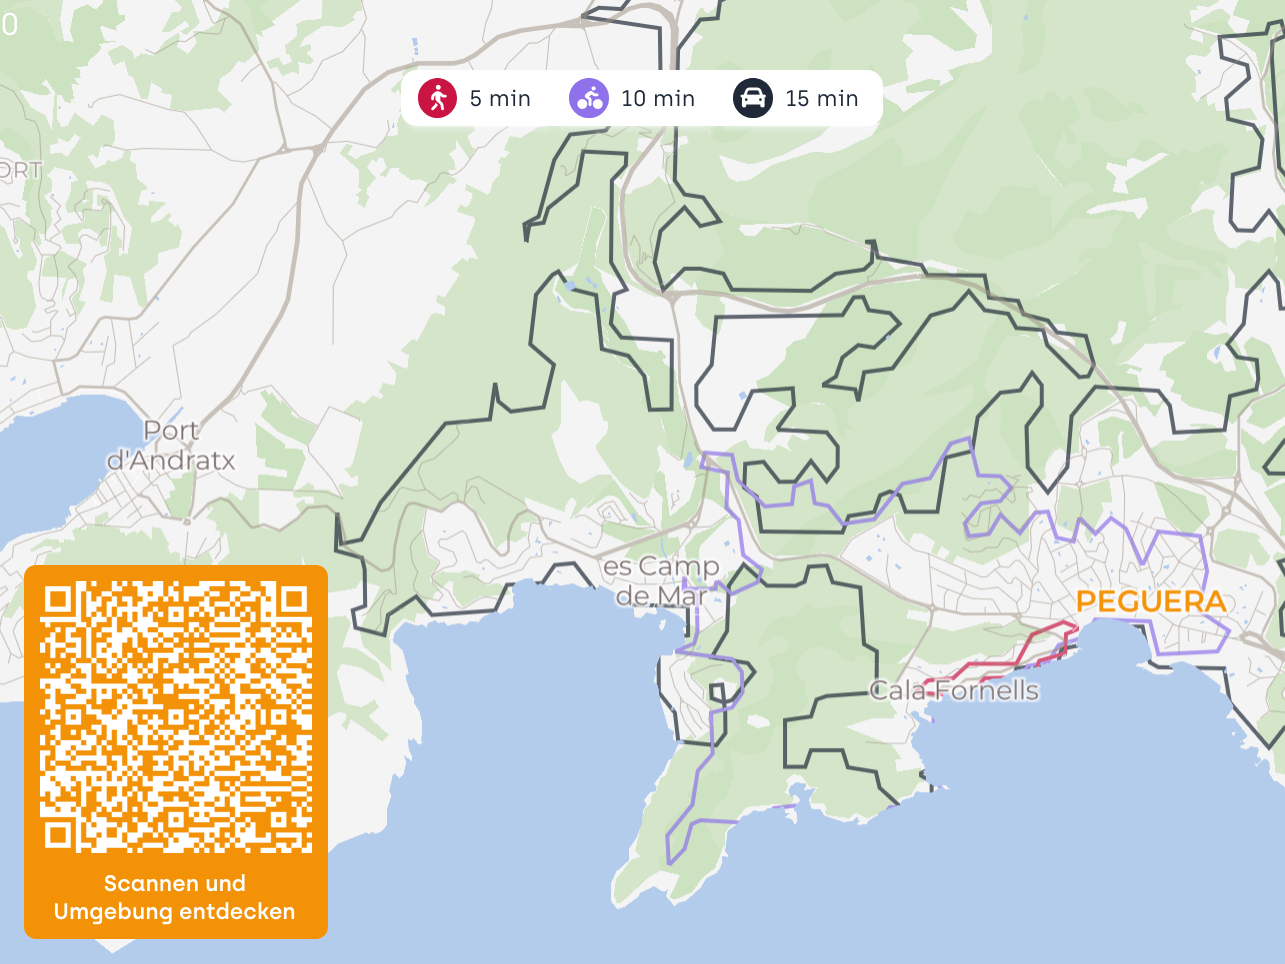Click the QR code's bottom-left finder square

tap(59, 834)
